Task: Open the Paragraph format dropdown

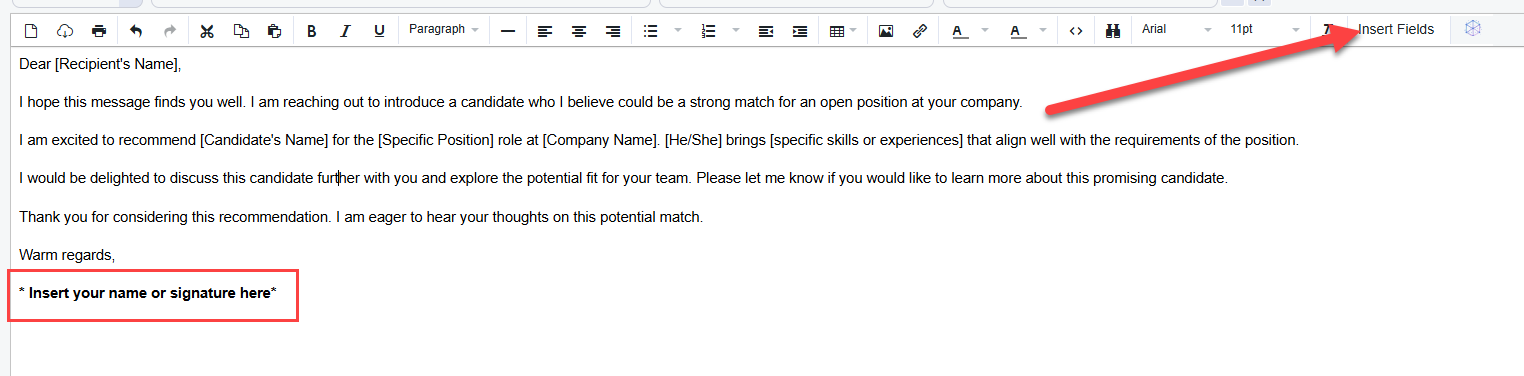Action: [x=444, y=30]
